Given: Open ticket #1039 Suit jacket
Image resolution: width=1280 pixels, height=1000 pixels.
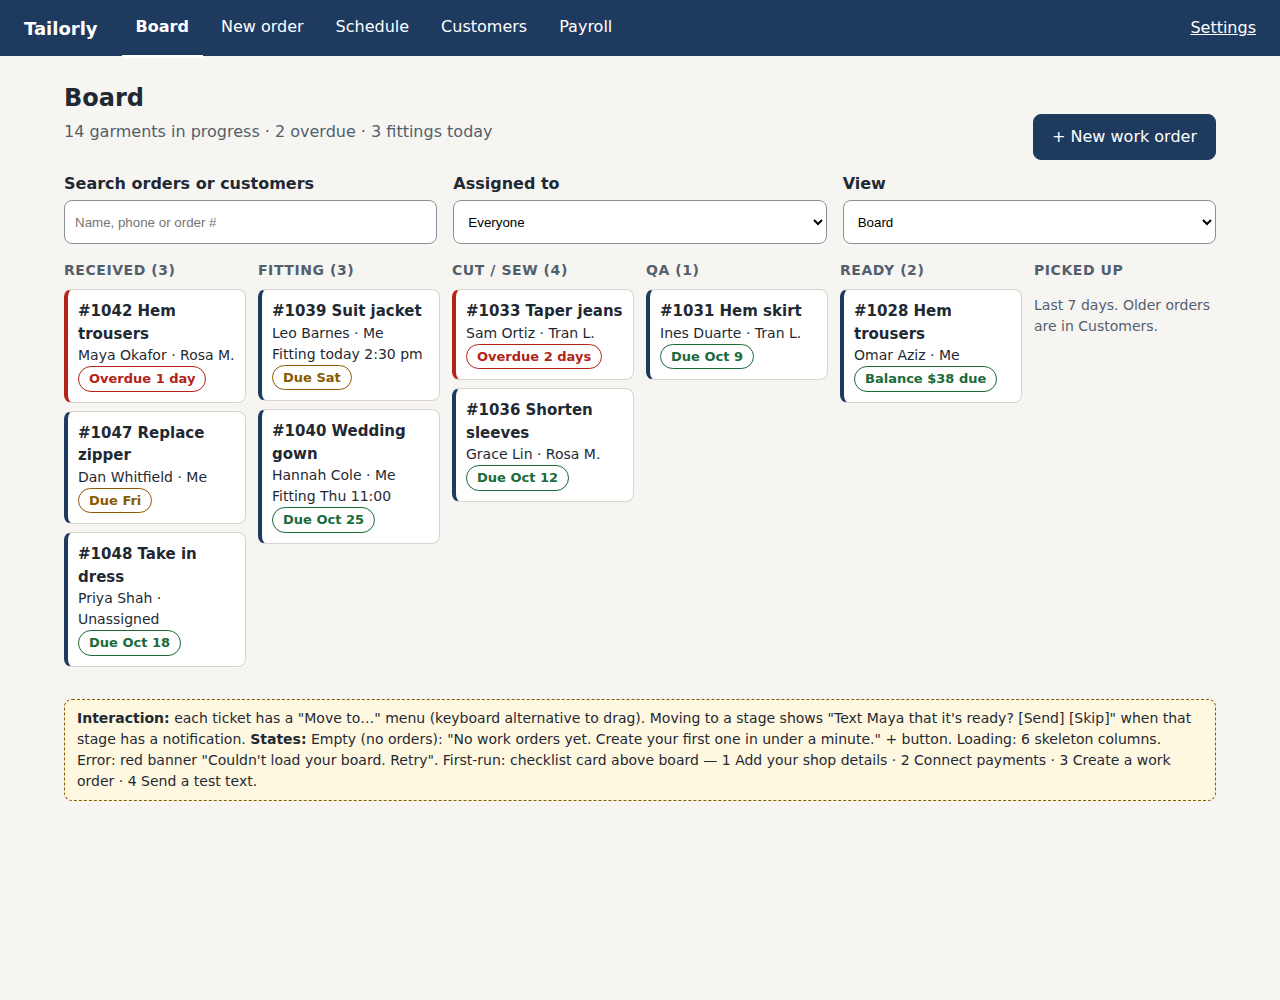Looking at the screenshot, I should [349, 345].
